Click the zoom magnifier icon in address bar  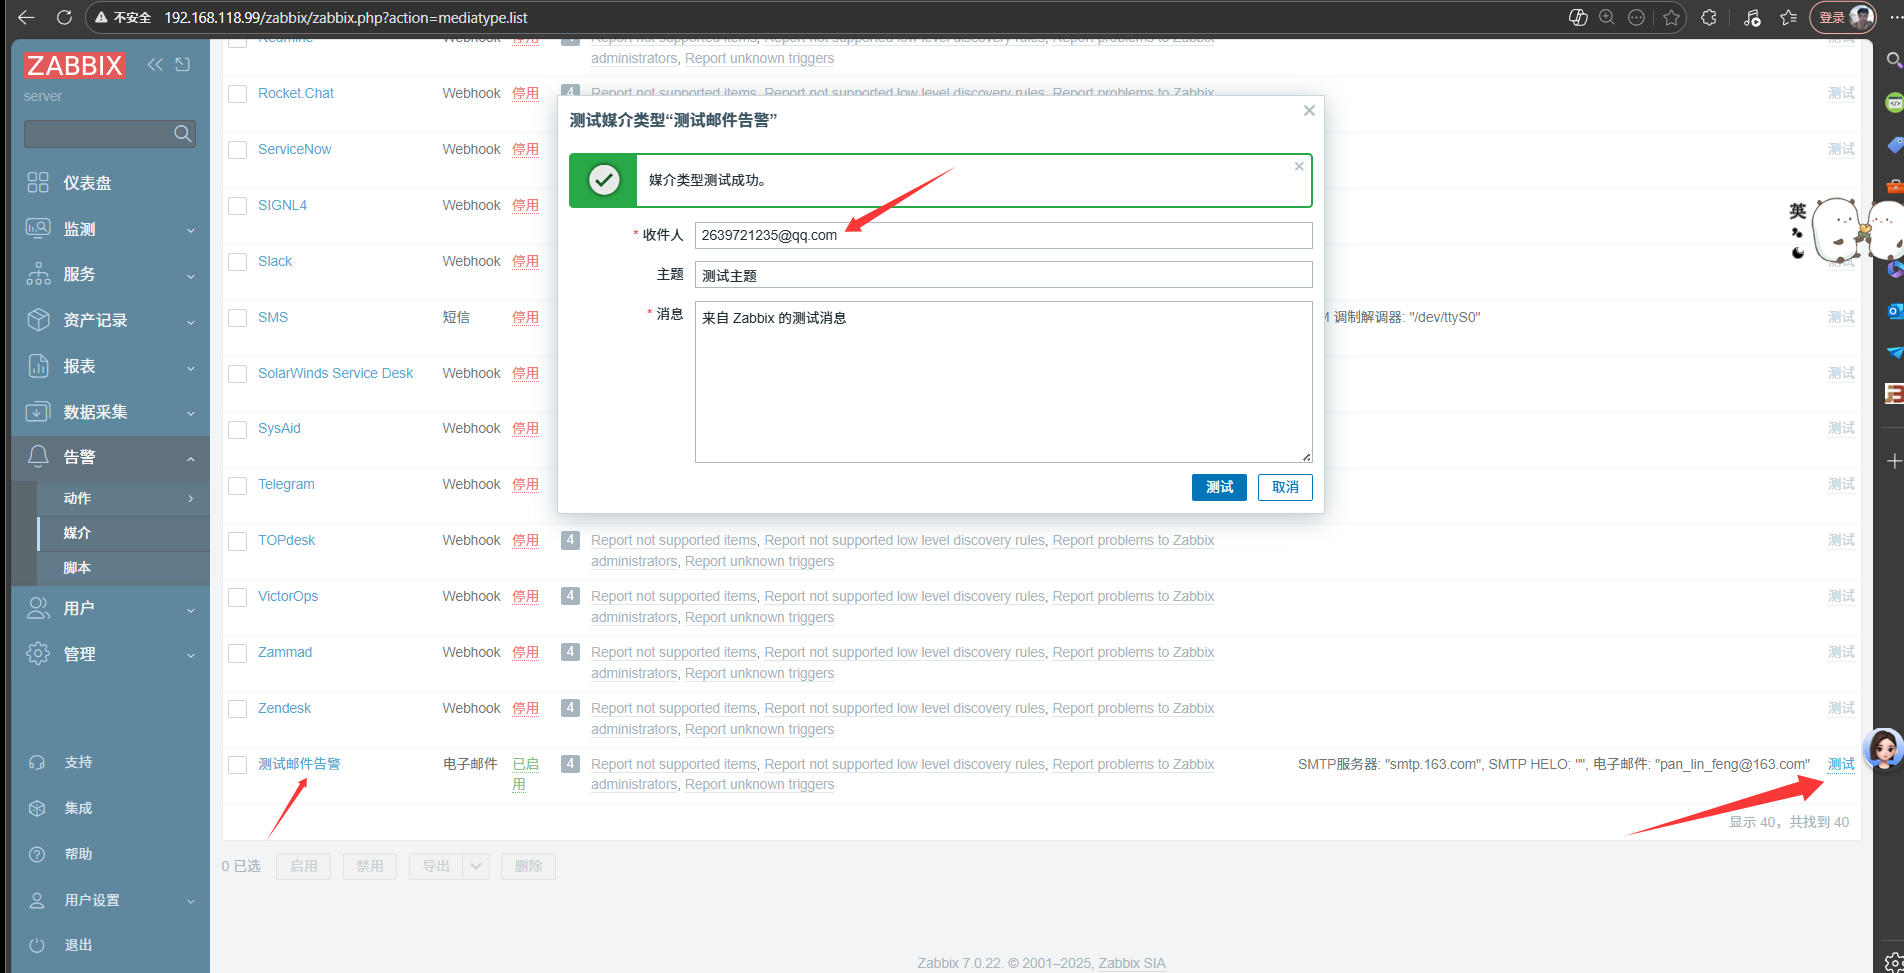click(1607, 17)
